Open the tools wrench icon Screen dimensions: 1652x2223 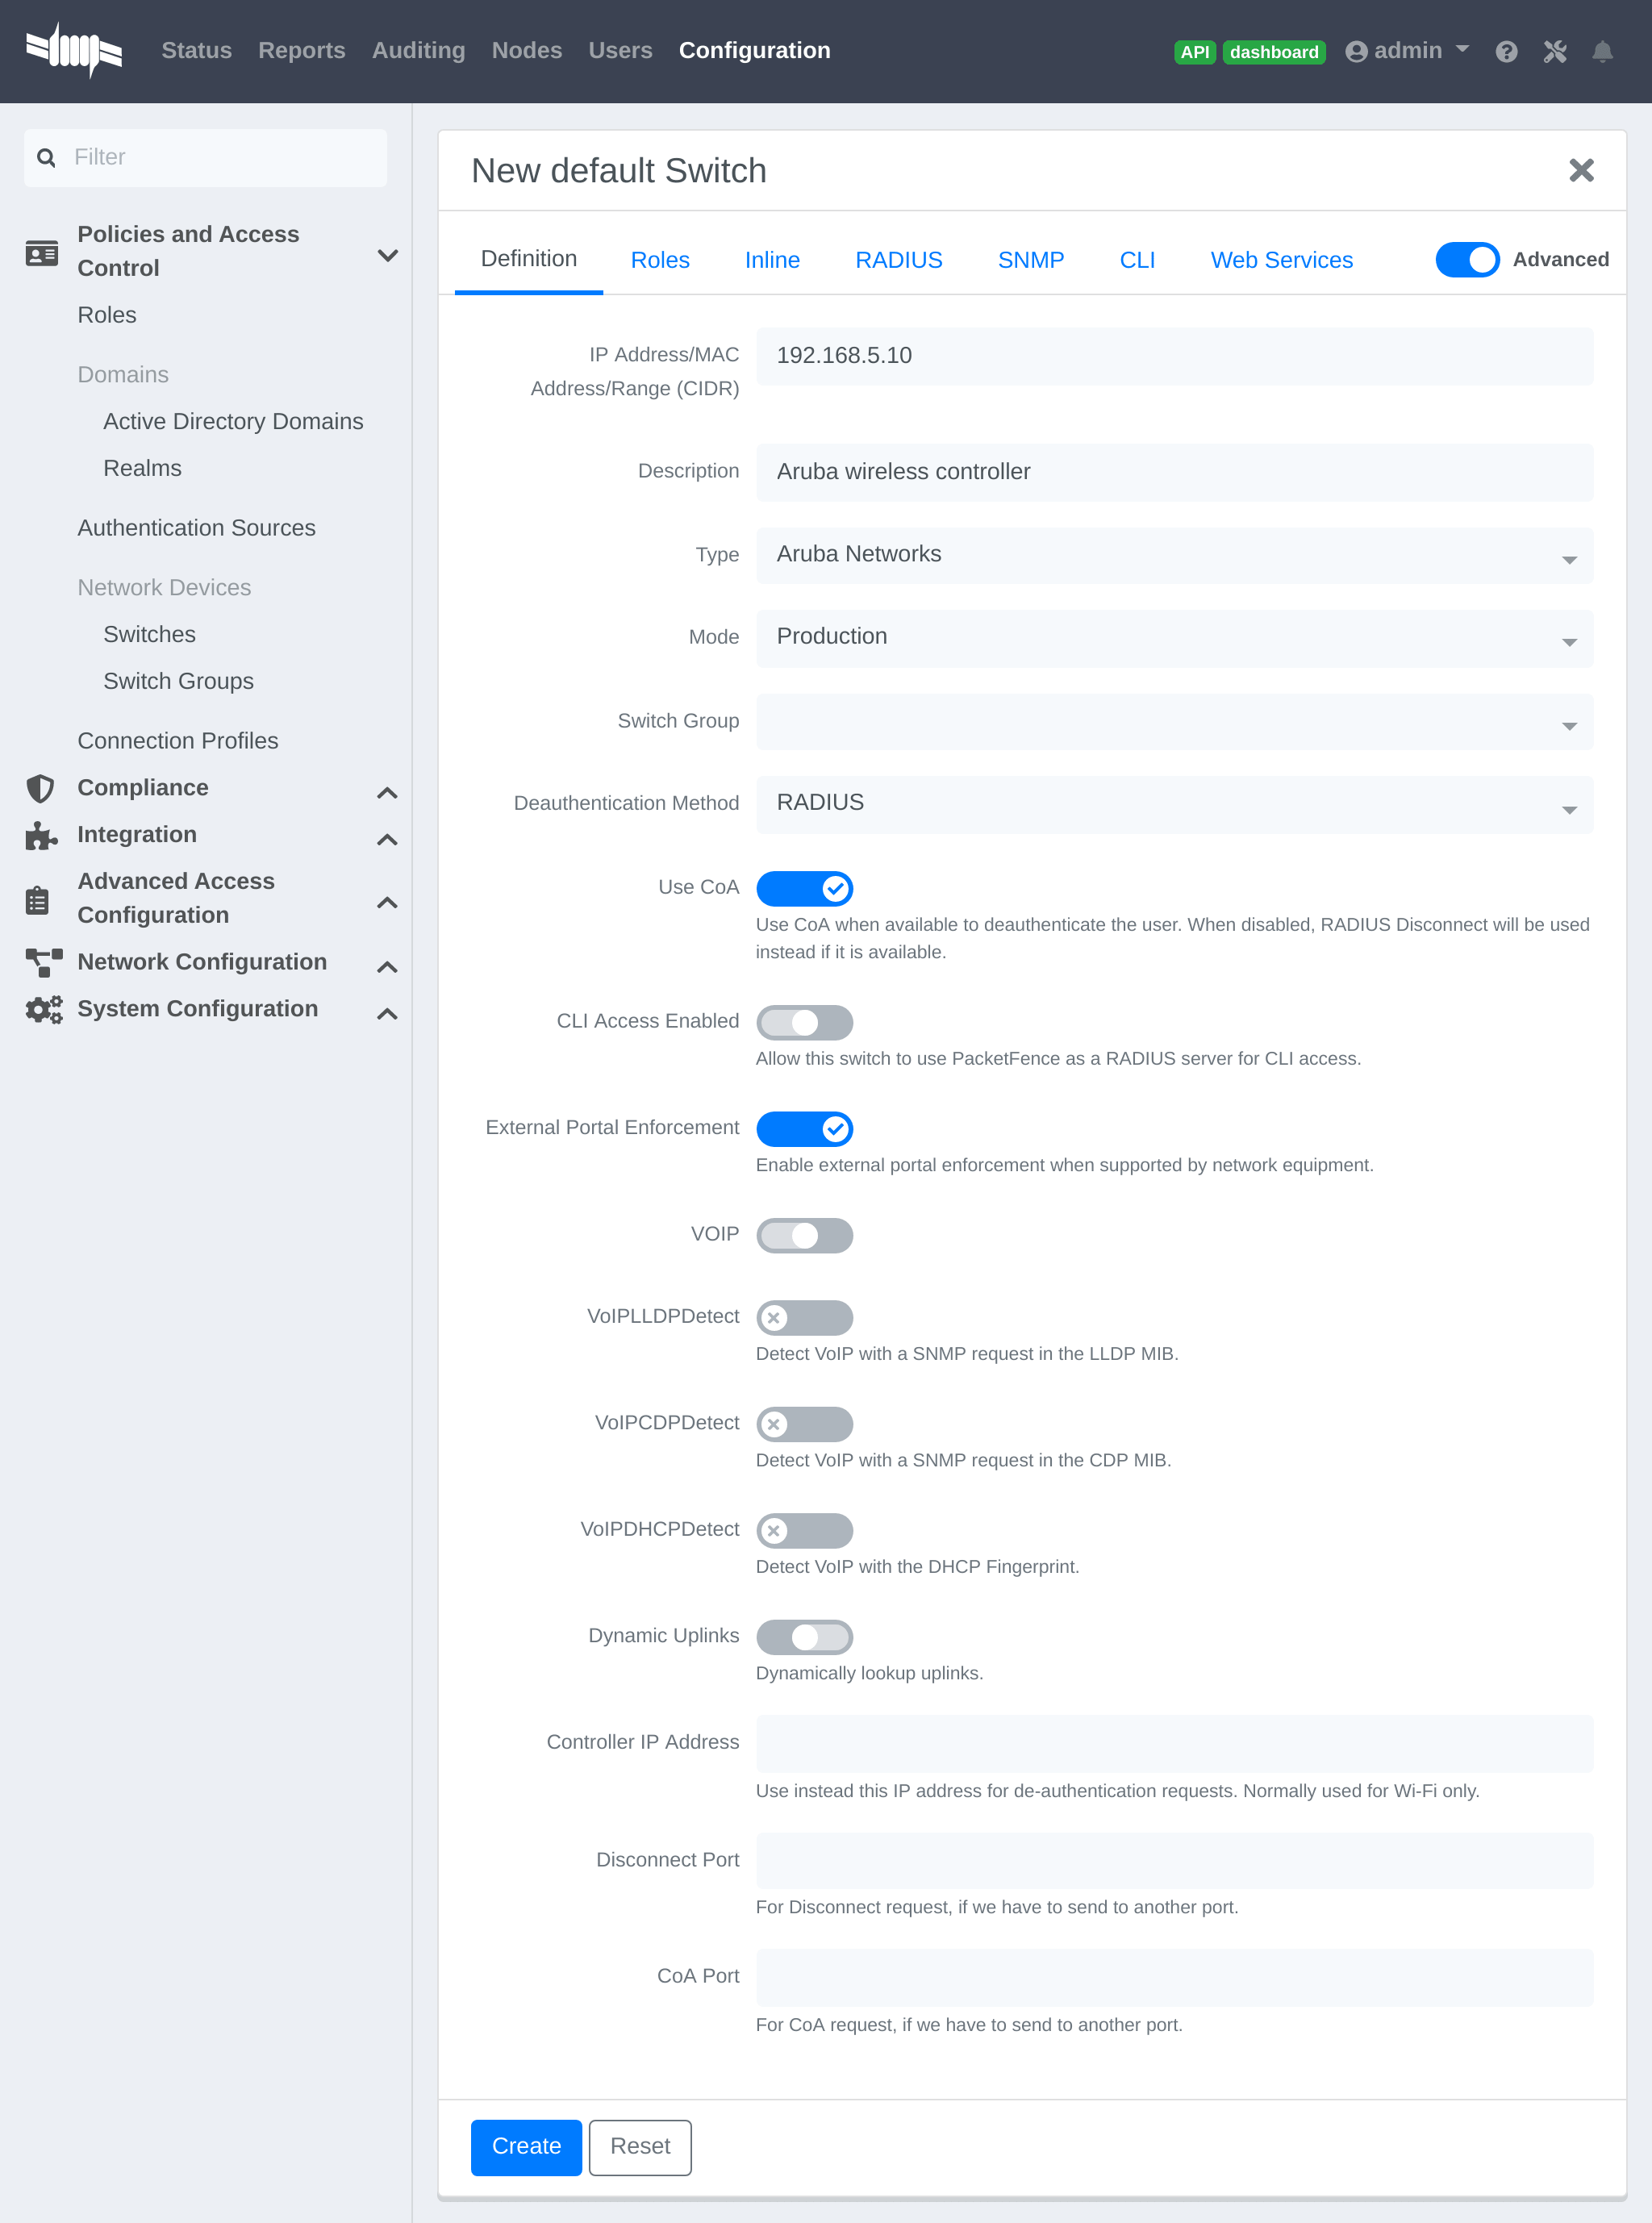coord(1554,52)
